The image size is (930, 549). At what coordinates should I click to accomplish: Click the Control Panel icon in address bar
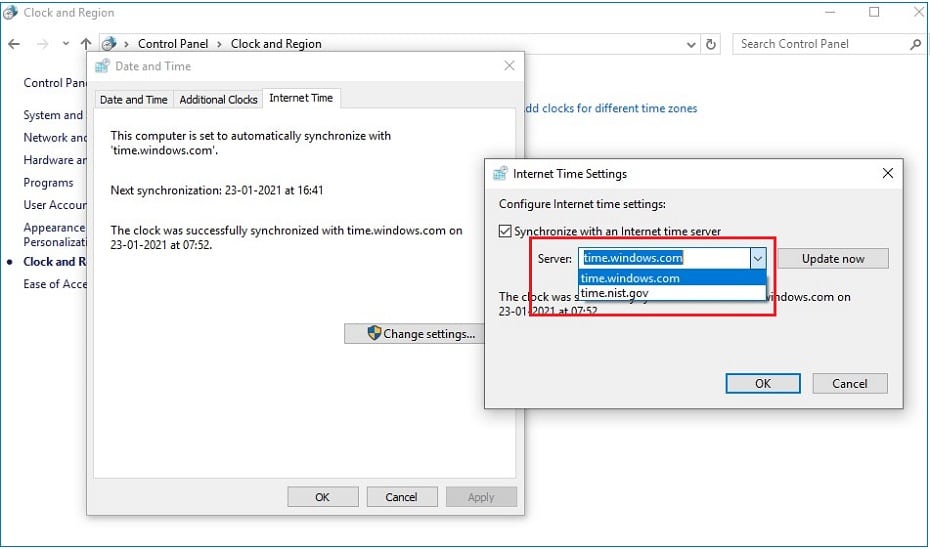coord(109,43)
